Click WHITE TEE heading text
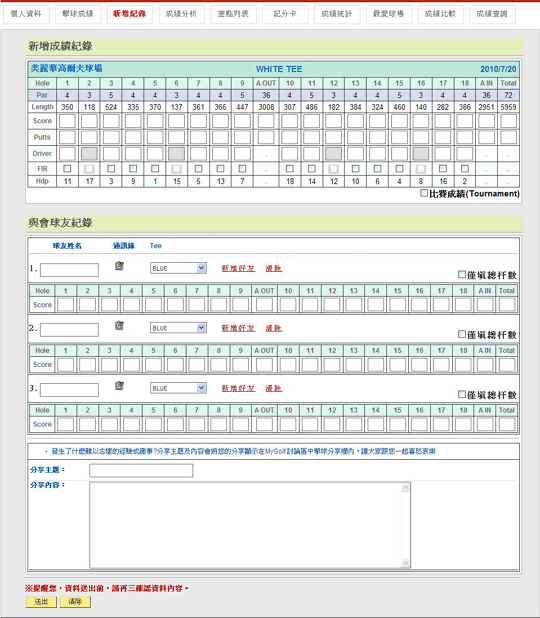Image resolution: width=540 pixels, height=618 pixels. [279, 69]
